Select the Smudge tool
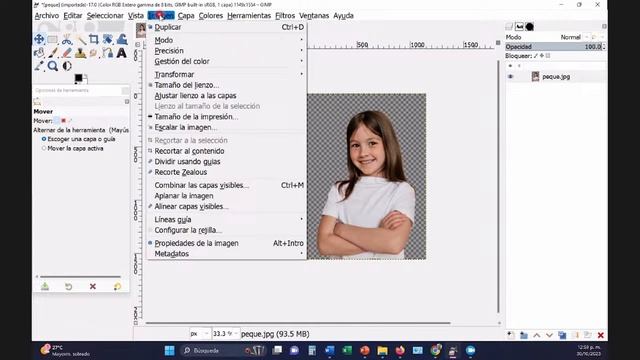Image resolution: width=640 pixels, height=360 pixels. (x=94, y=53)
